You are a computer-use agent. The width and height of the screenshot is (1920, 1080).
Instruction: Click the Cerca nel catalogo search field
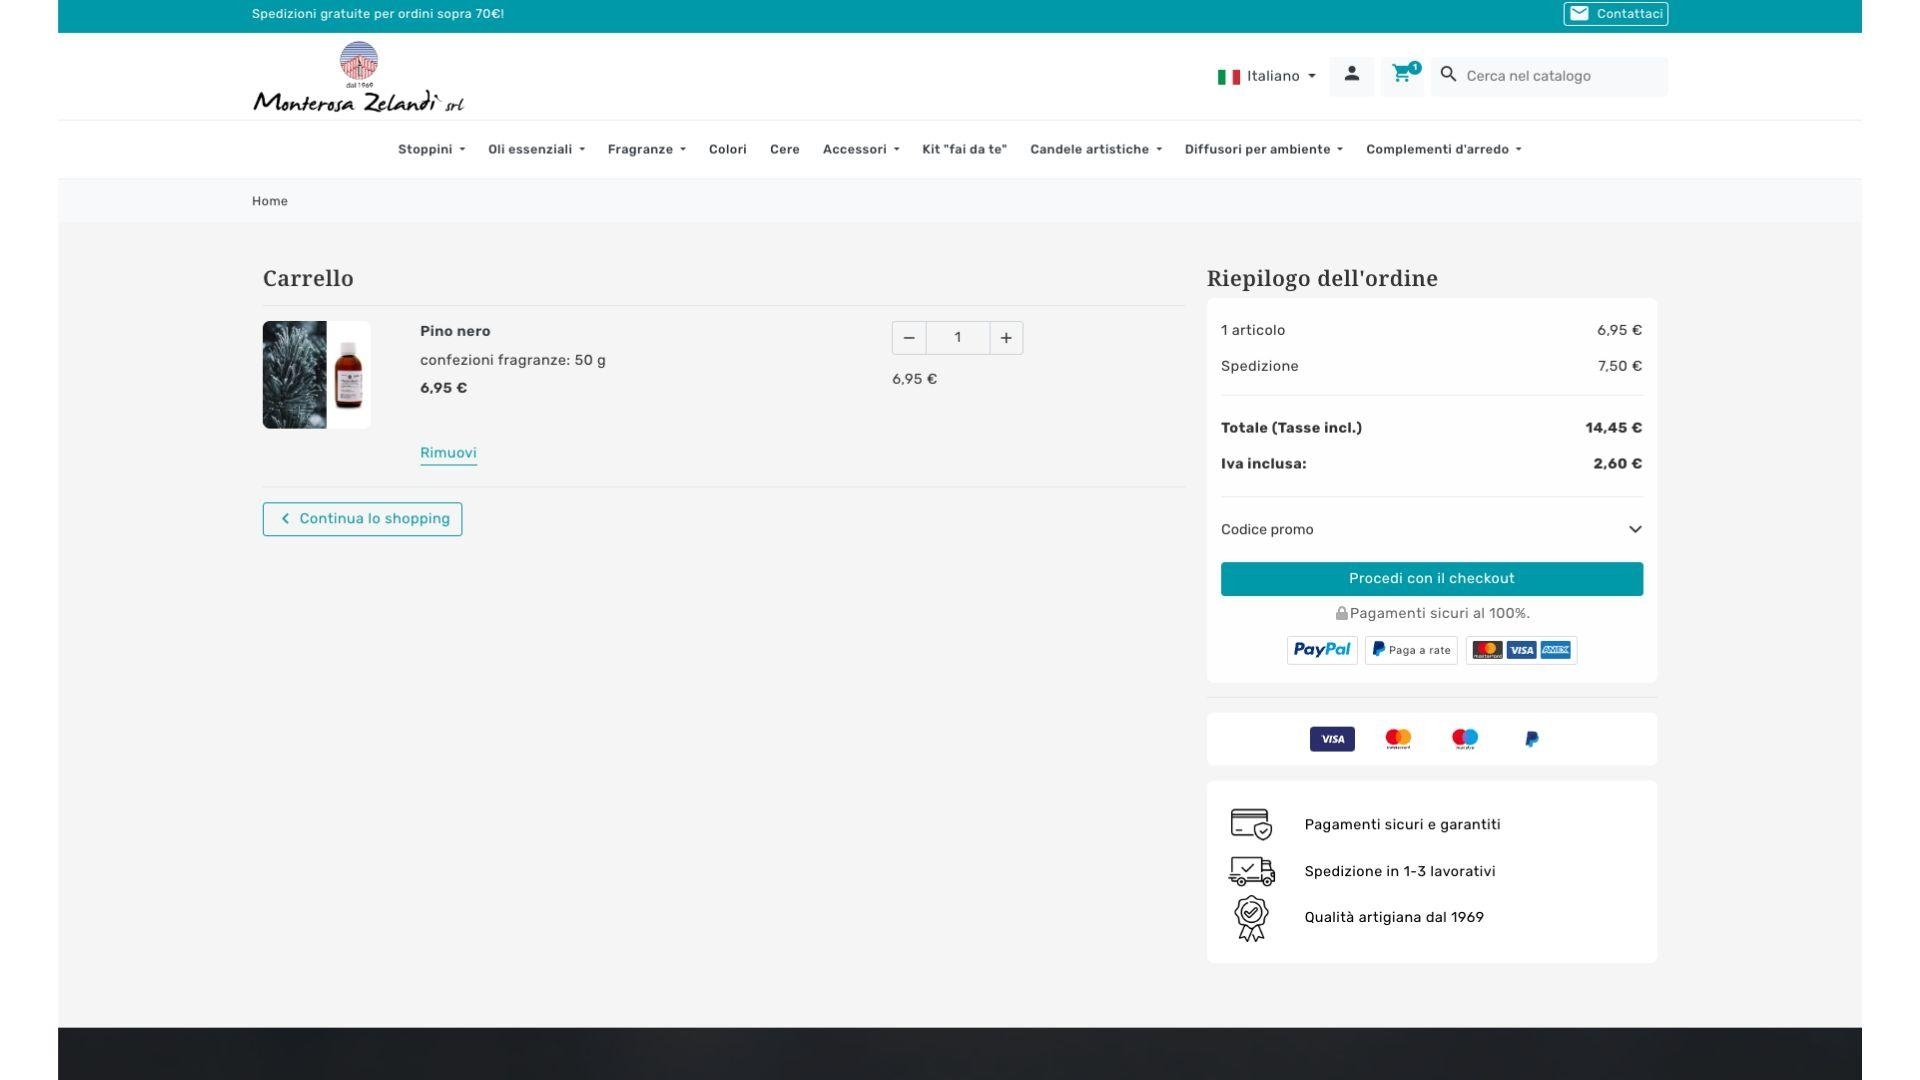(x=1560, y=76)
